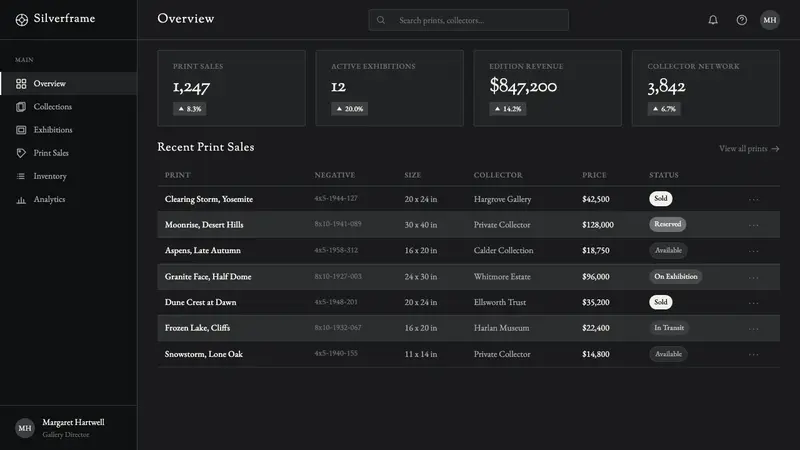Sort by the COLLECTOR column header

click(x=498, y=175)
